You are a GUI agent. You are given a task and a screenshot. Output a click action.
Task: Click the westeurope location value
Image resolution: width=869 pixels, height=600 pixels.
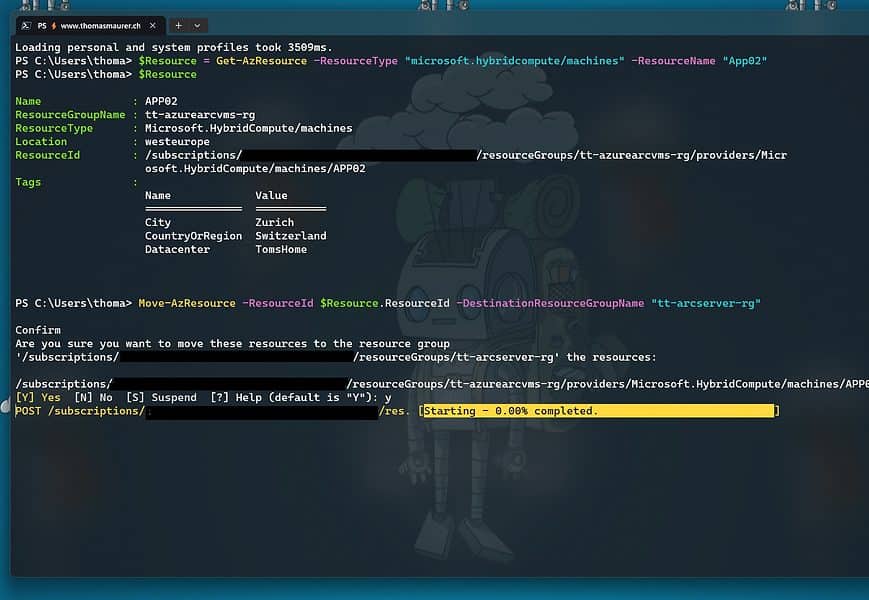click(x=177, y=142)
